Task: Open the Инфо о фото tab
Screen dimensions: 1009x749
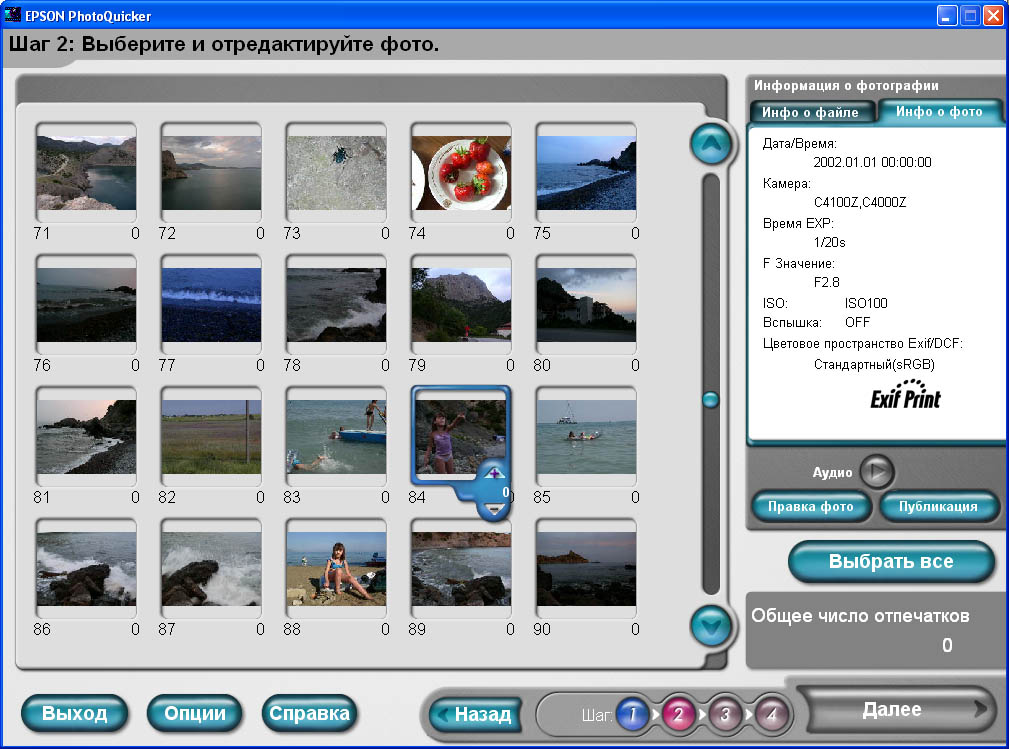Action: [x=939, y=112]
